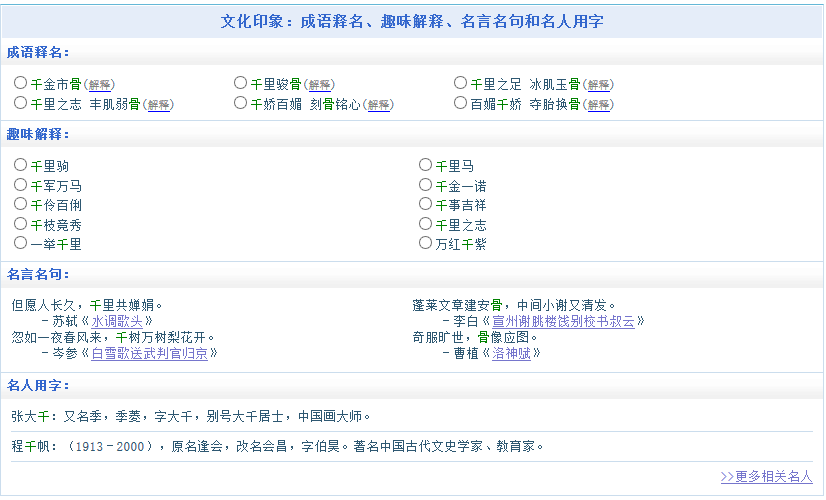Open the 宣州谢朓楼饯别校书叔云 link
Image resolution: width=826 pixels, height=500 pixels.
point(563,321)
